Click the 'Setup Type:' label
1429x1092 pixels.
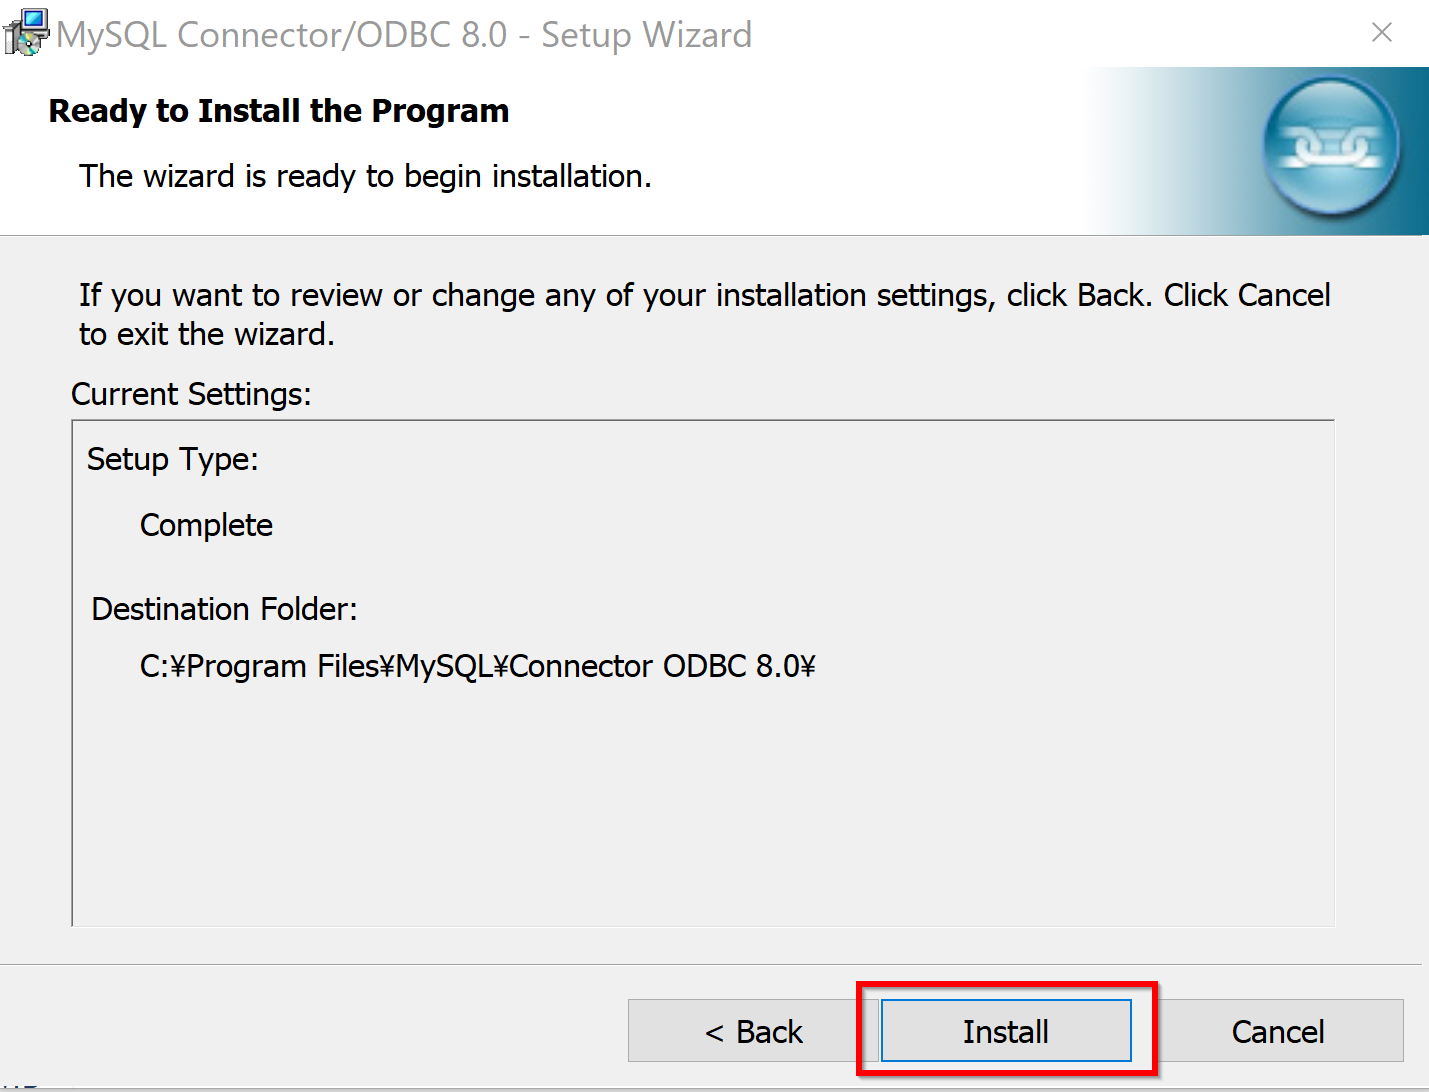pos(173,459)
